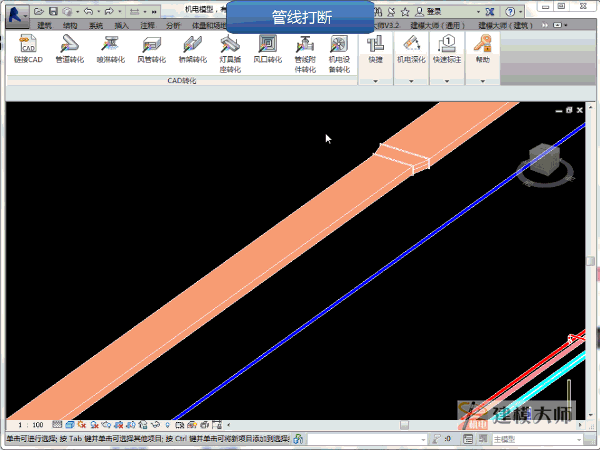Select the 风管转化 tool

(x=152, y=49)
